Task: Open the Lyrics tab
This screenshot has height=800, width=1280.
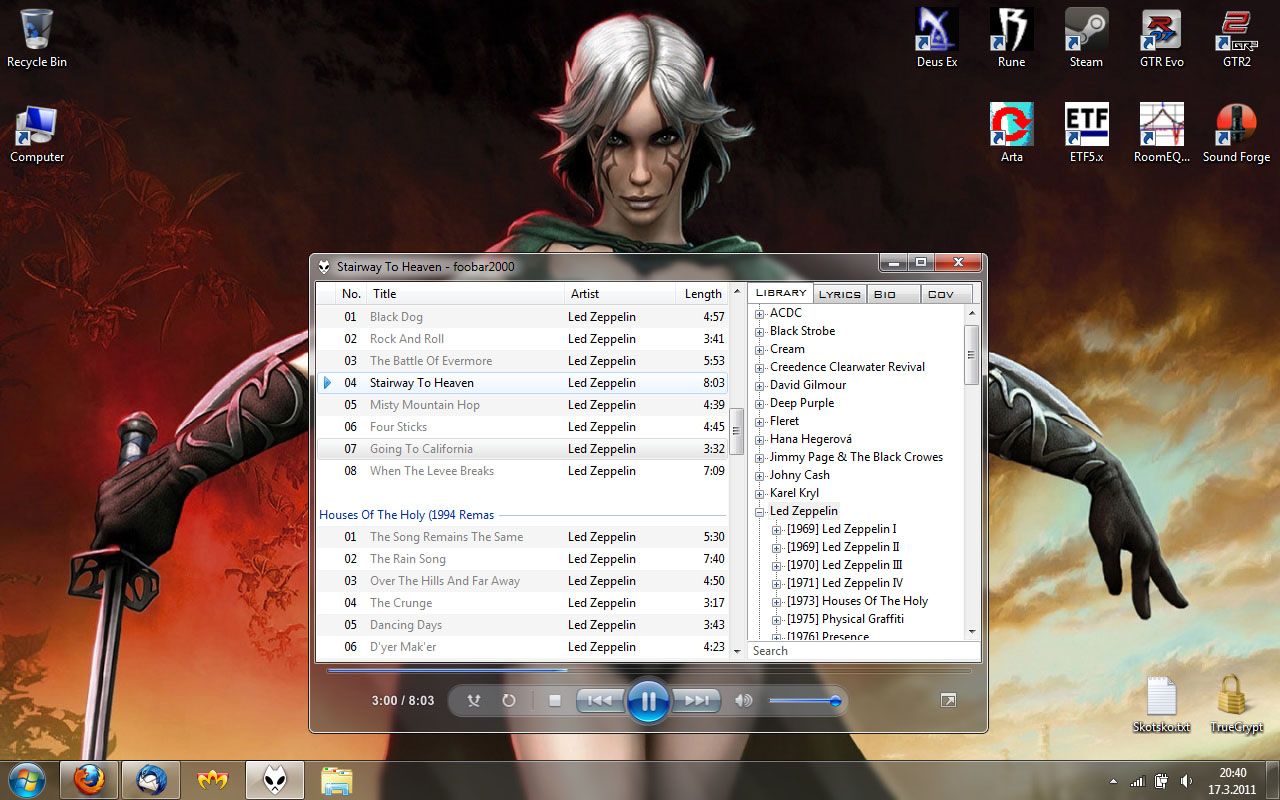Action: click(x=840, y=294)
